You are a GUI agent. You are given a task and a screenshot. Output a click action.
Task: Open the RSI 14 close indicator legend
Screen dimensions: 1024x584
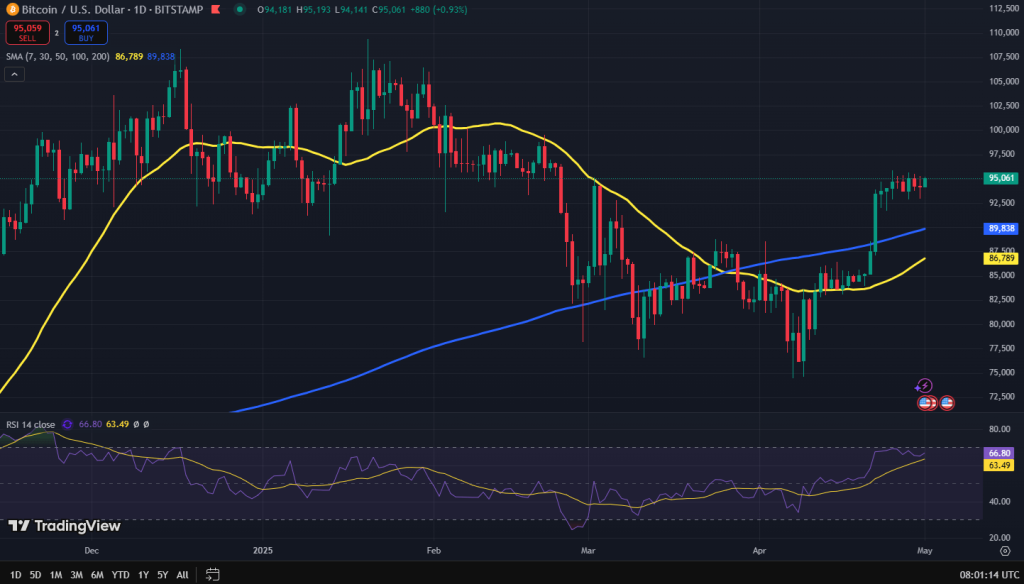click(x=30, y=424)
